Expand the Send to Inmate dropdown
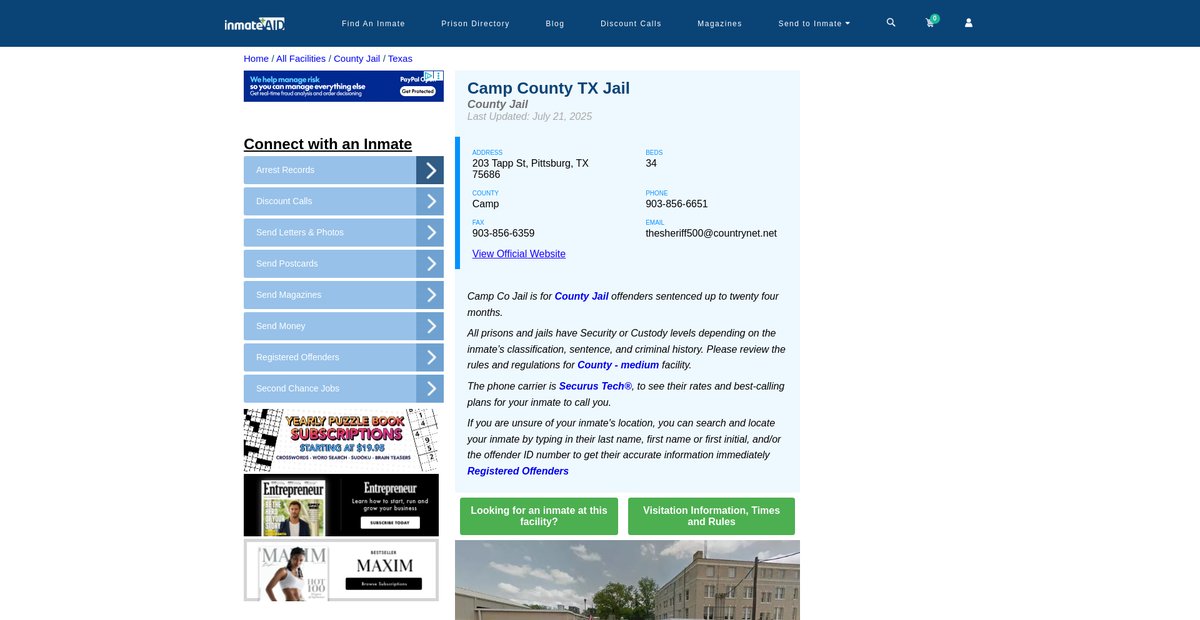The width and height of the screenshot is (1200, 620). (x=814, y=23)
